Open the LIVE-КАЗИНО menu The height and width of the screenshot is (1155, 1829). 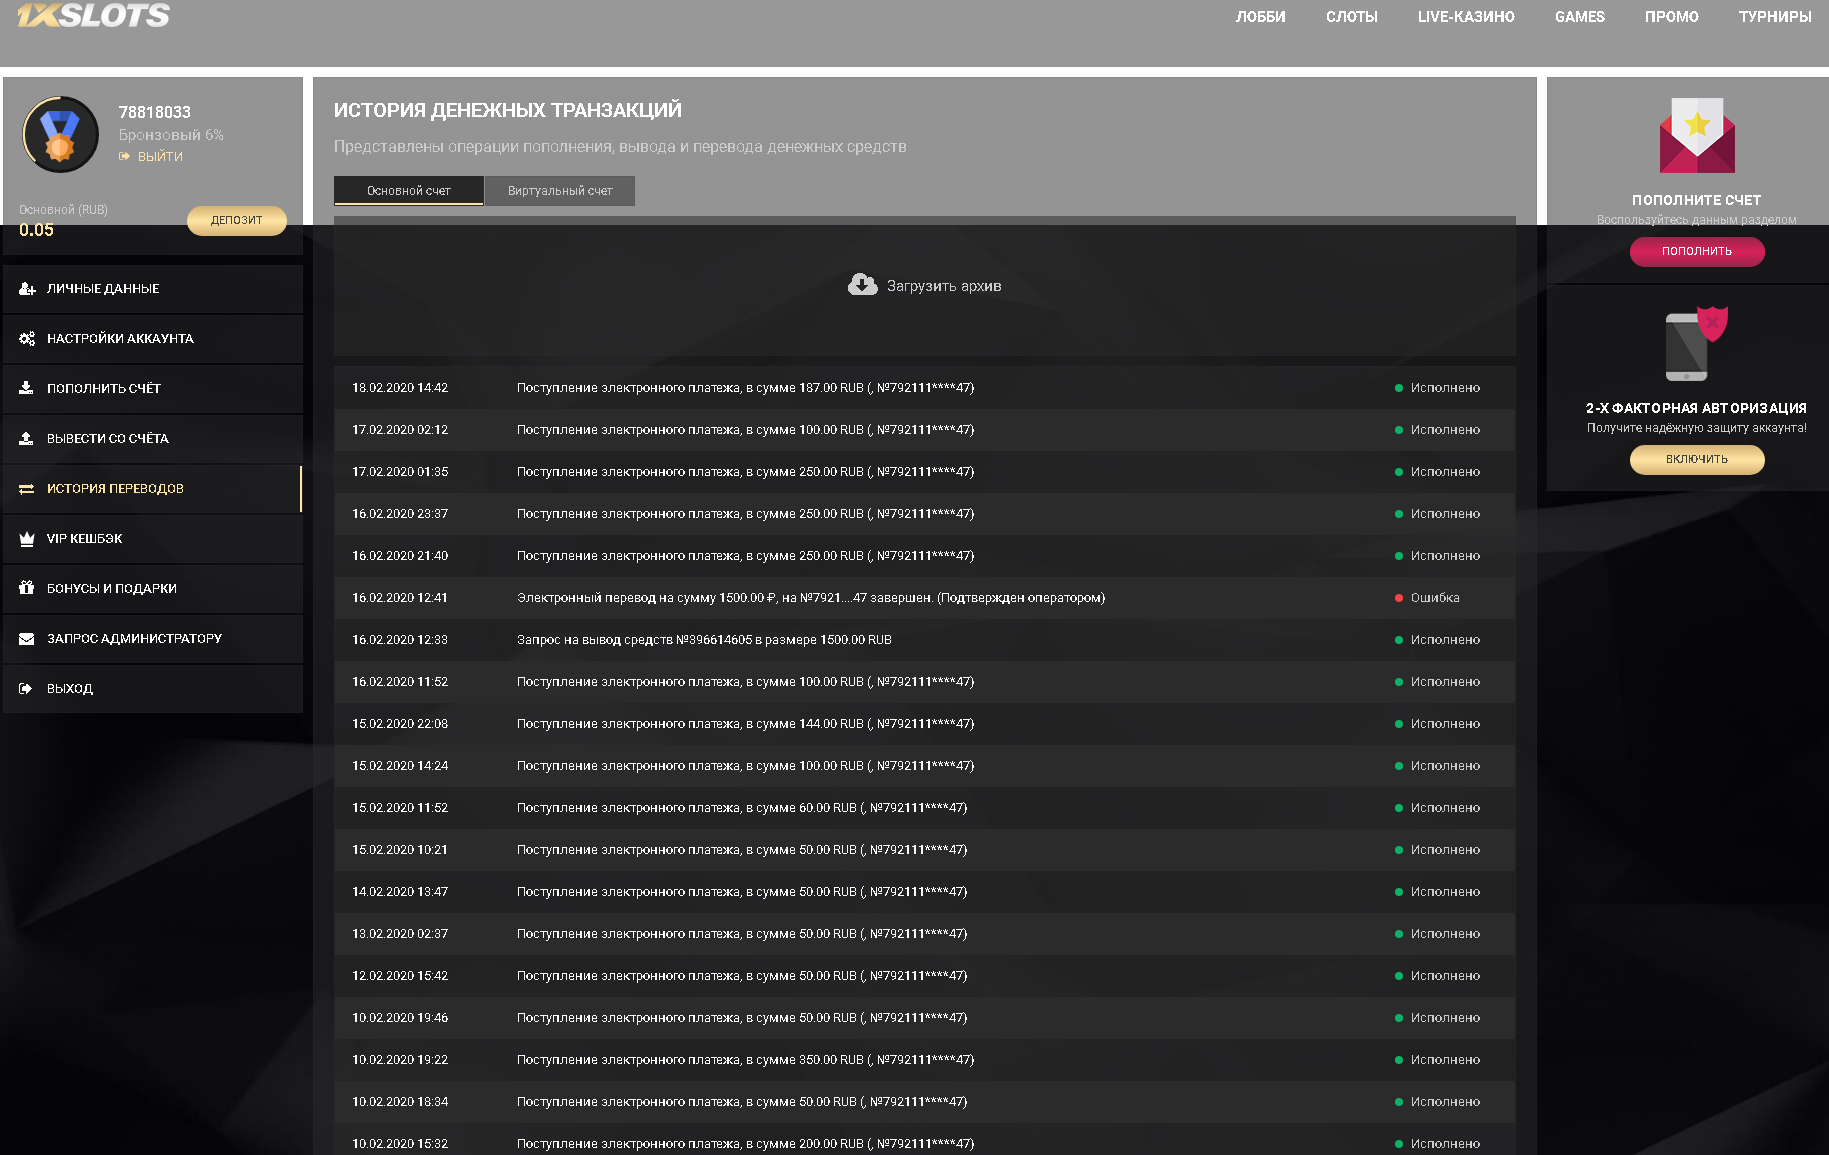click(x=1465, y=17)
